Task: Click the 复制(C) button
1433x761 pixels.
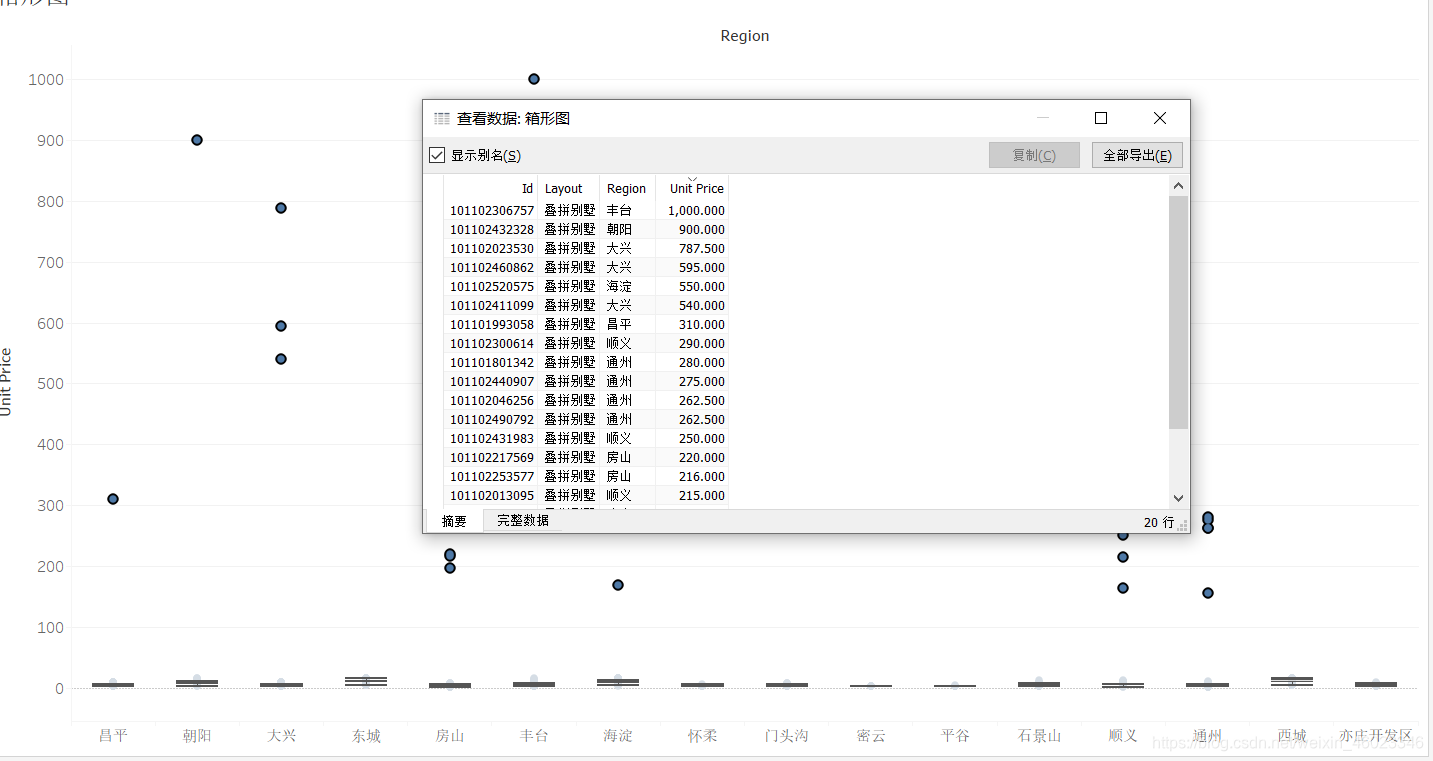Action: click(x=1034, y=155)
